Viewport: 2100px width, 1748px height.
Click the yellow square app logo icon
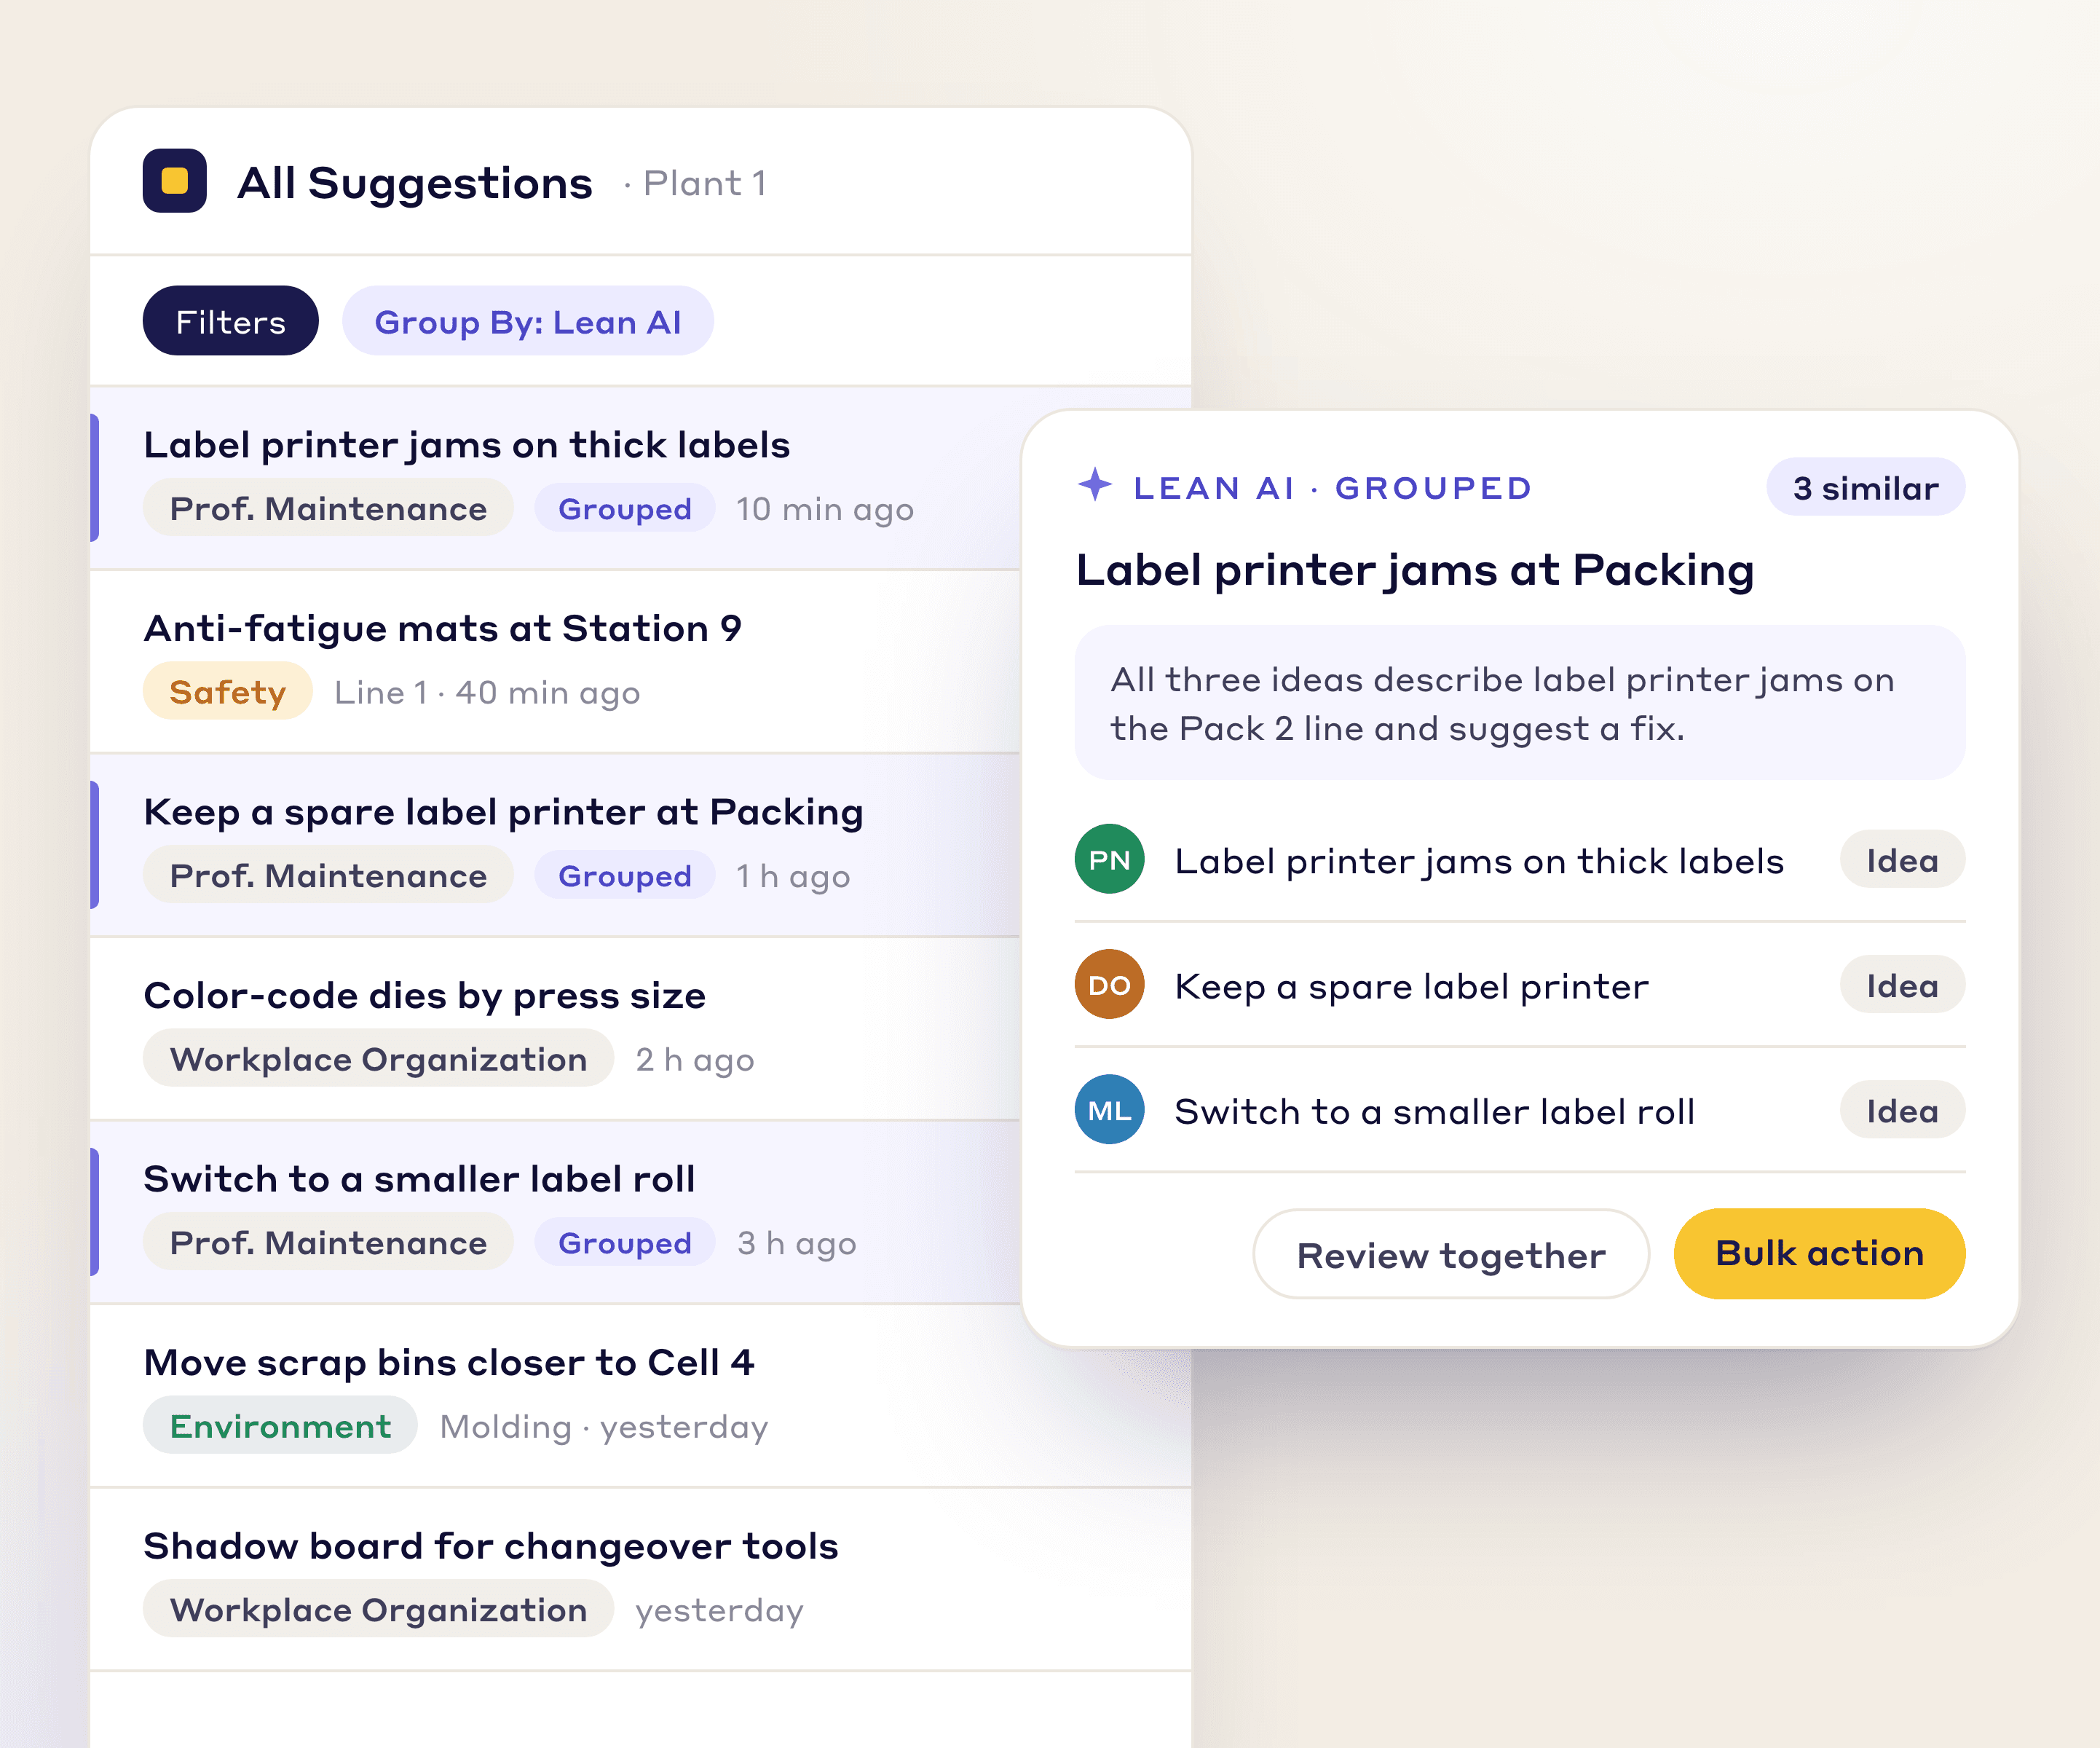[x=175, y=181]
